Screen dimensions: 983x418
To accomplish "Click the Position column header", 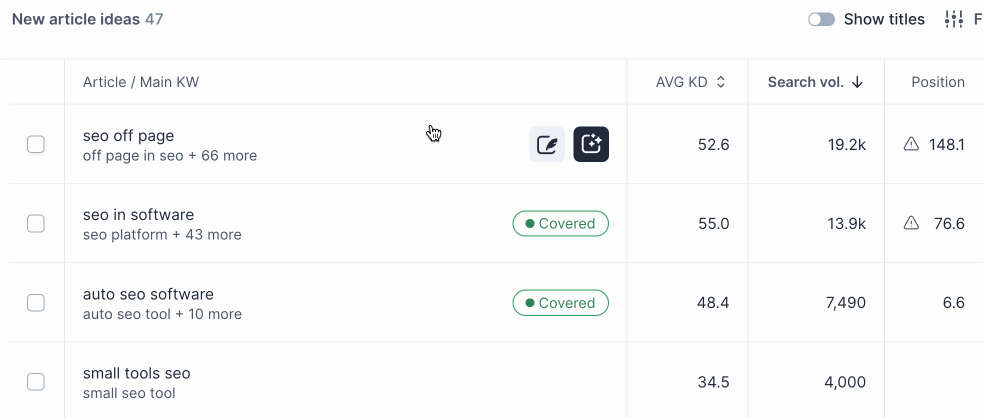I will point(937,82).
